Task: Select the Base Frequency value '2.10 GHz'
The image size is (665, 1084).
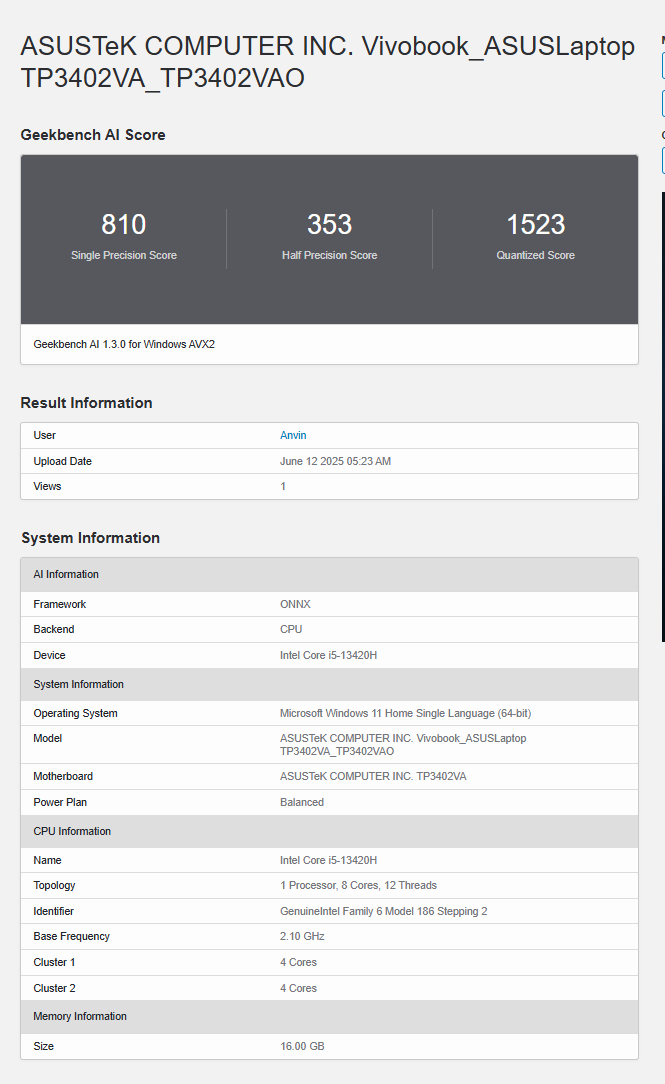Action: tap(302, 936)
